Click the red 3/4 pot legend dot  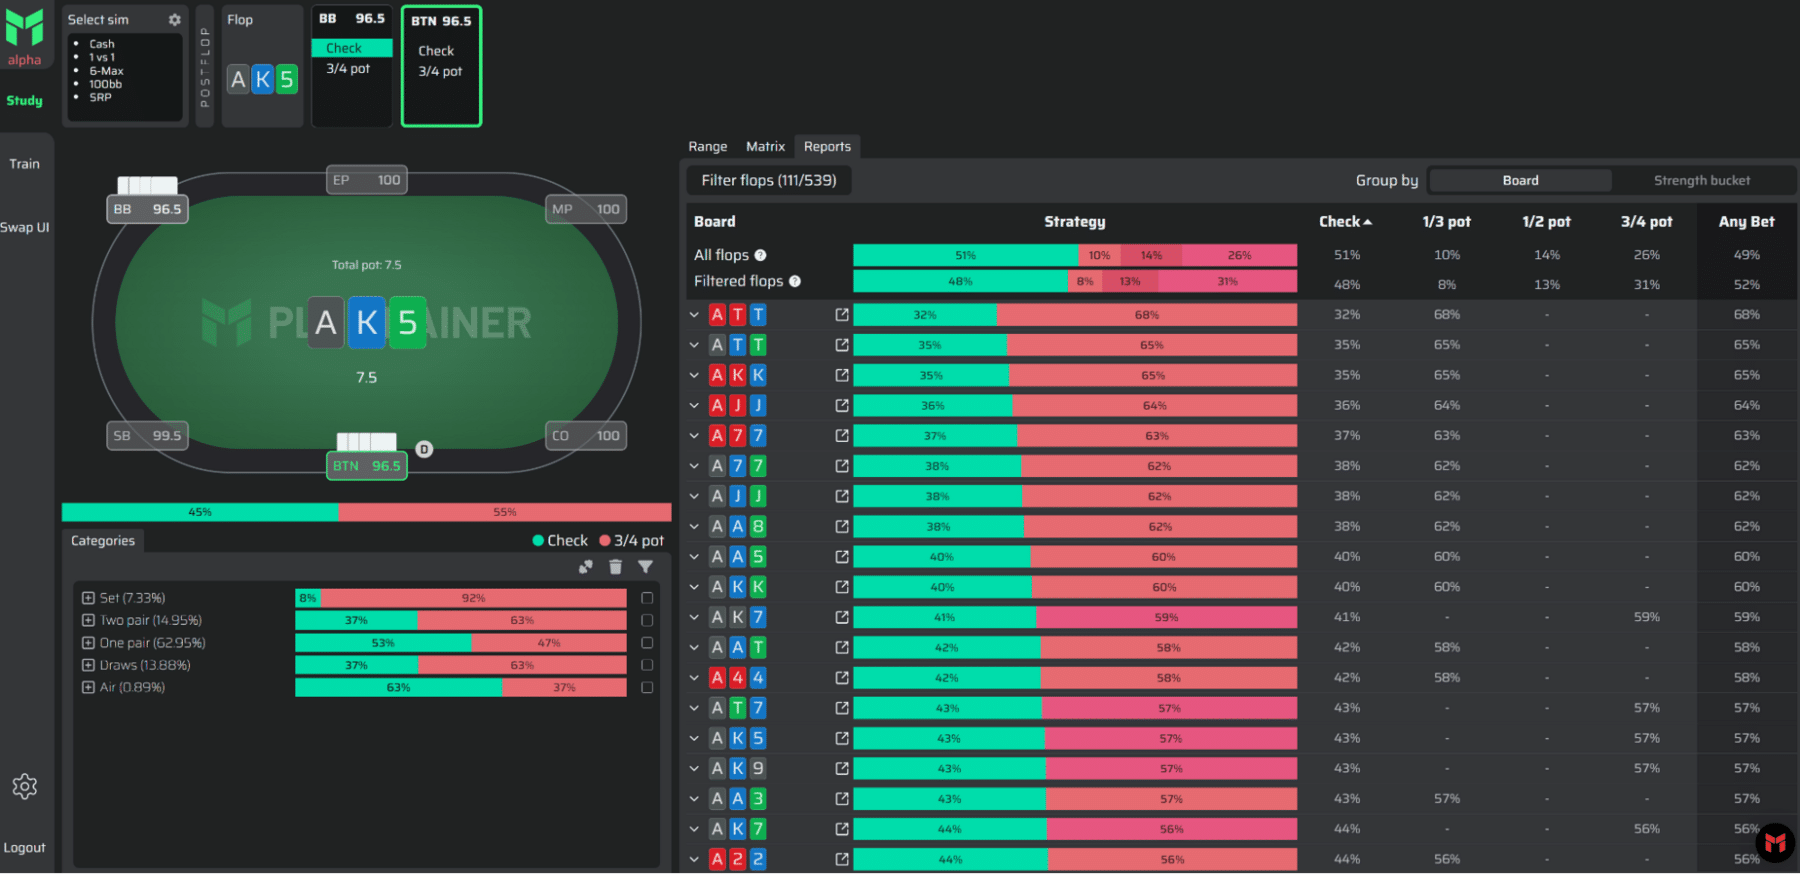pos(605,541)
